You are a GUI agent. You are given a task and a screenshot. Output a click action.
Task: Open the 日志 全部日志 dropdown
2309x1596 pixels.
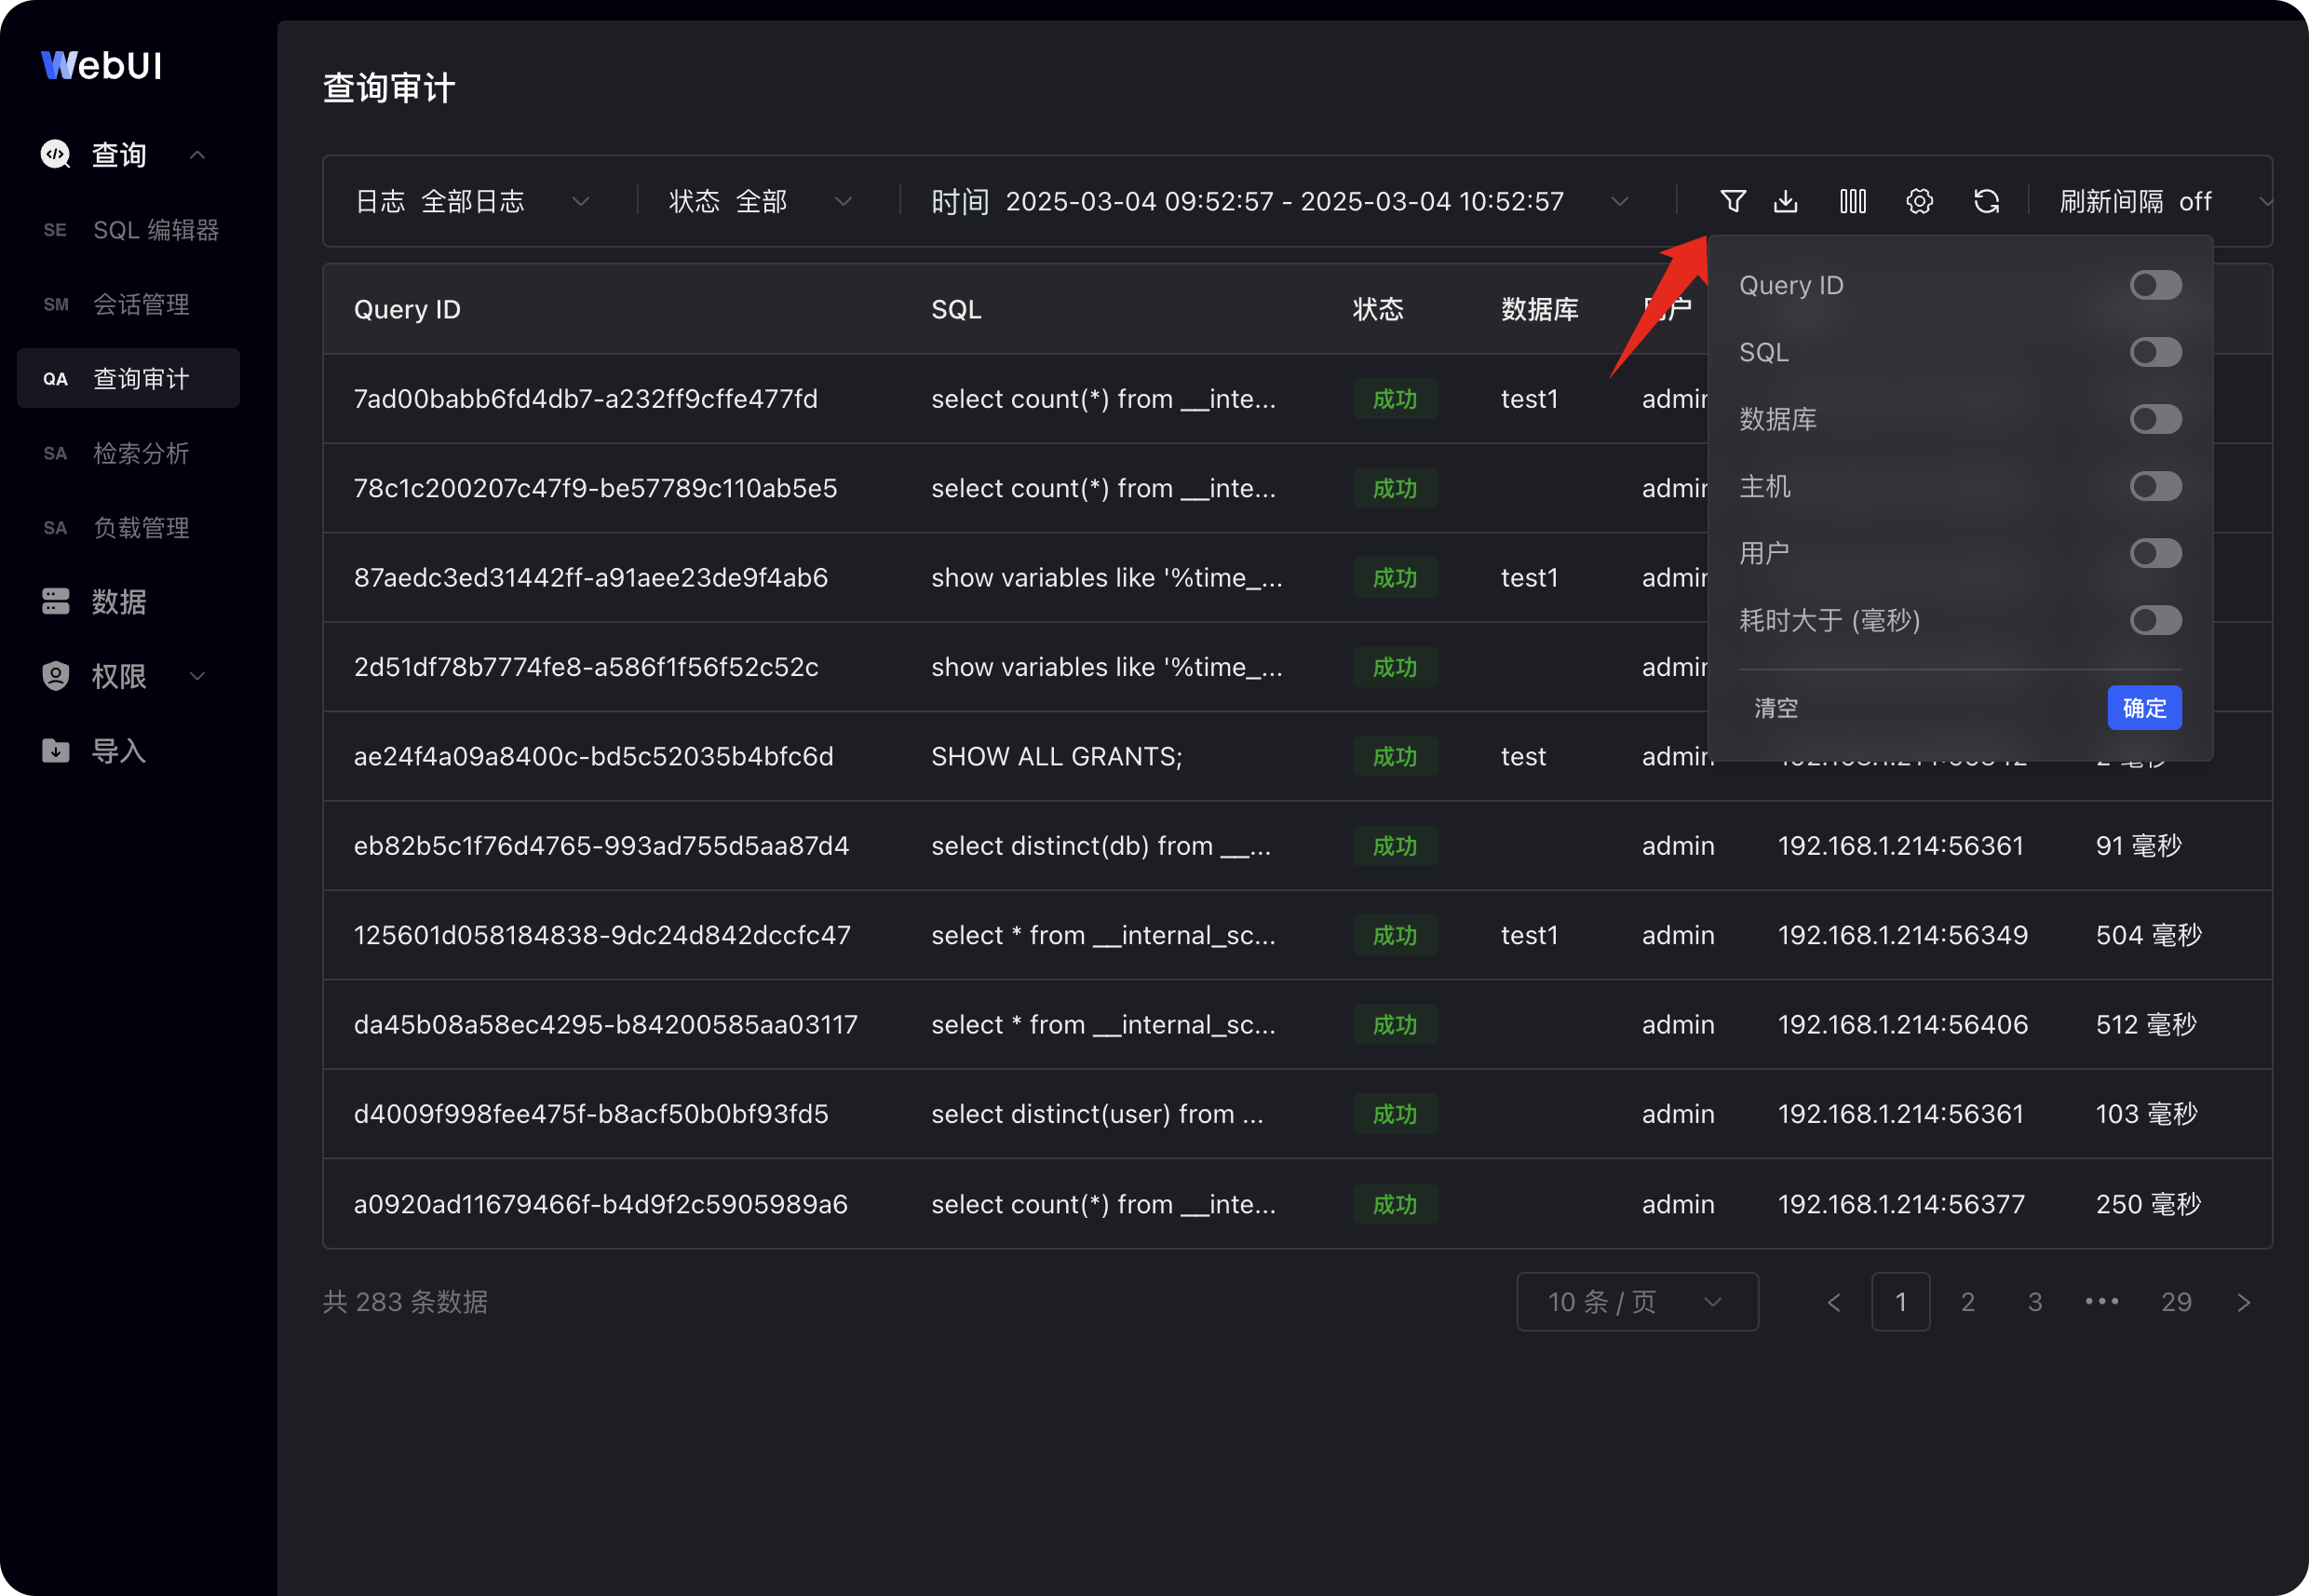(x=473, y=201)
